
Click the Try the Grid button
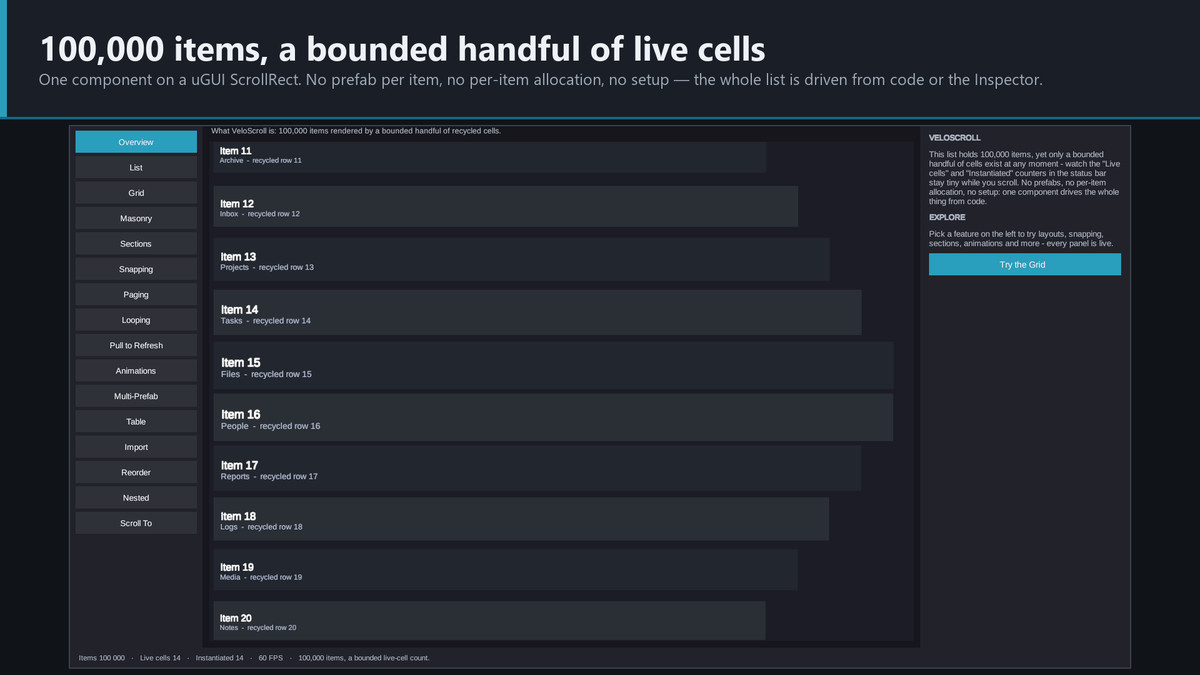1024,264
